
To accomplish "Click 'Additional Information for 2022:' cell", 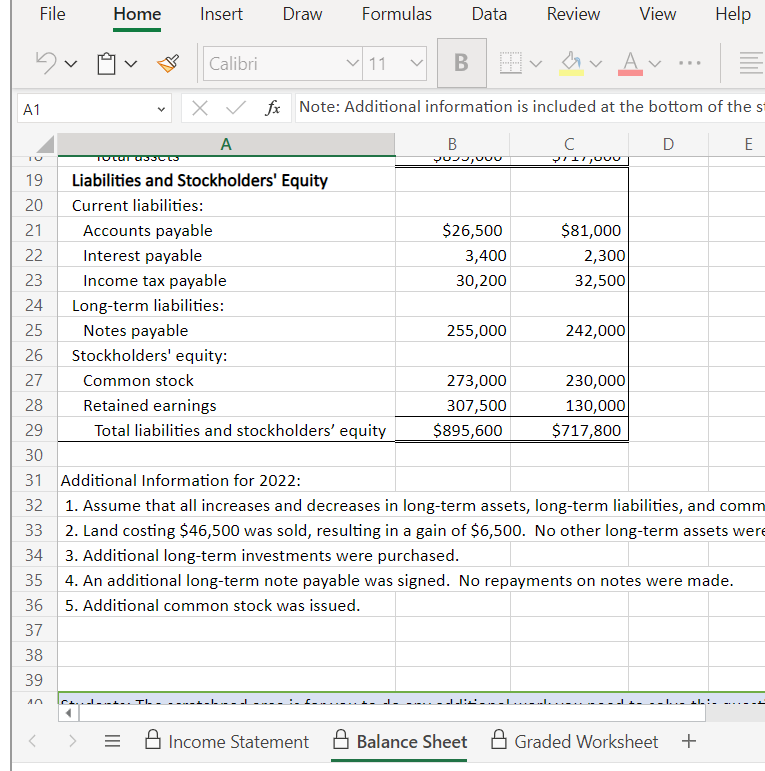I will (x=226, y=480).
